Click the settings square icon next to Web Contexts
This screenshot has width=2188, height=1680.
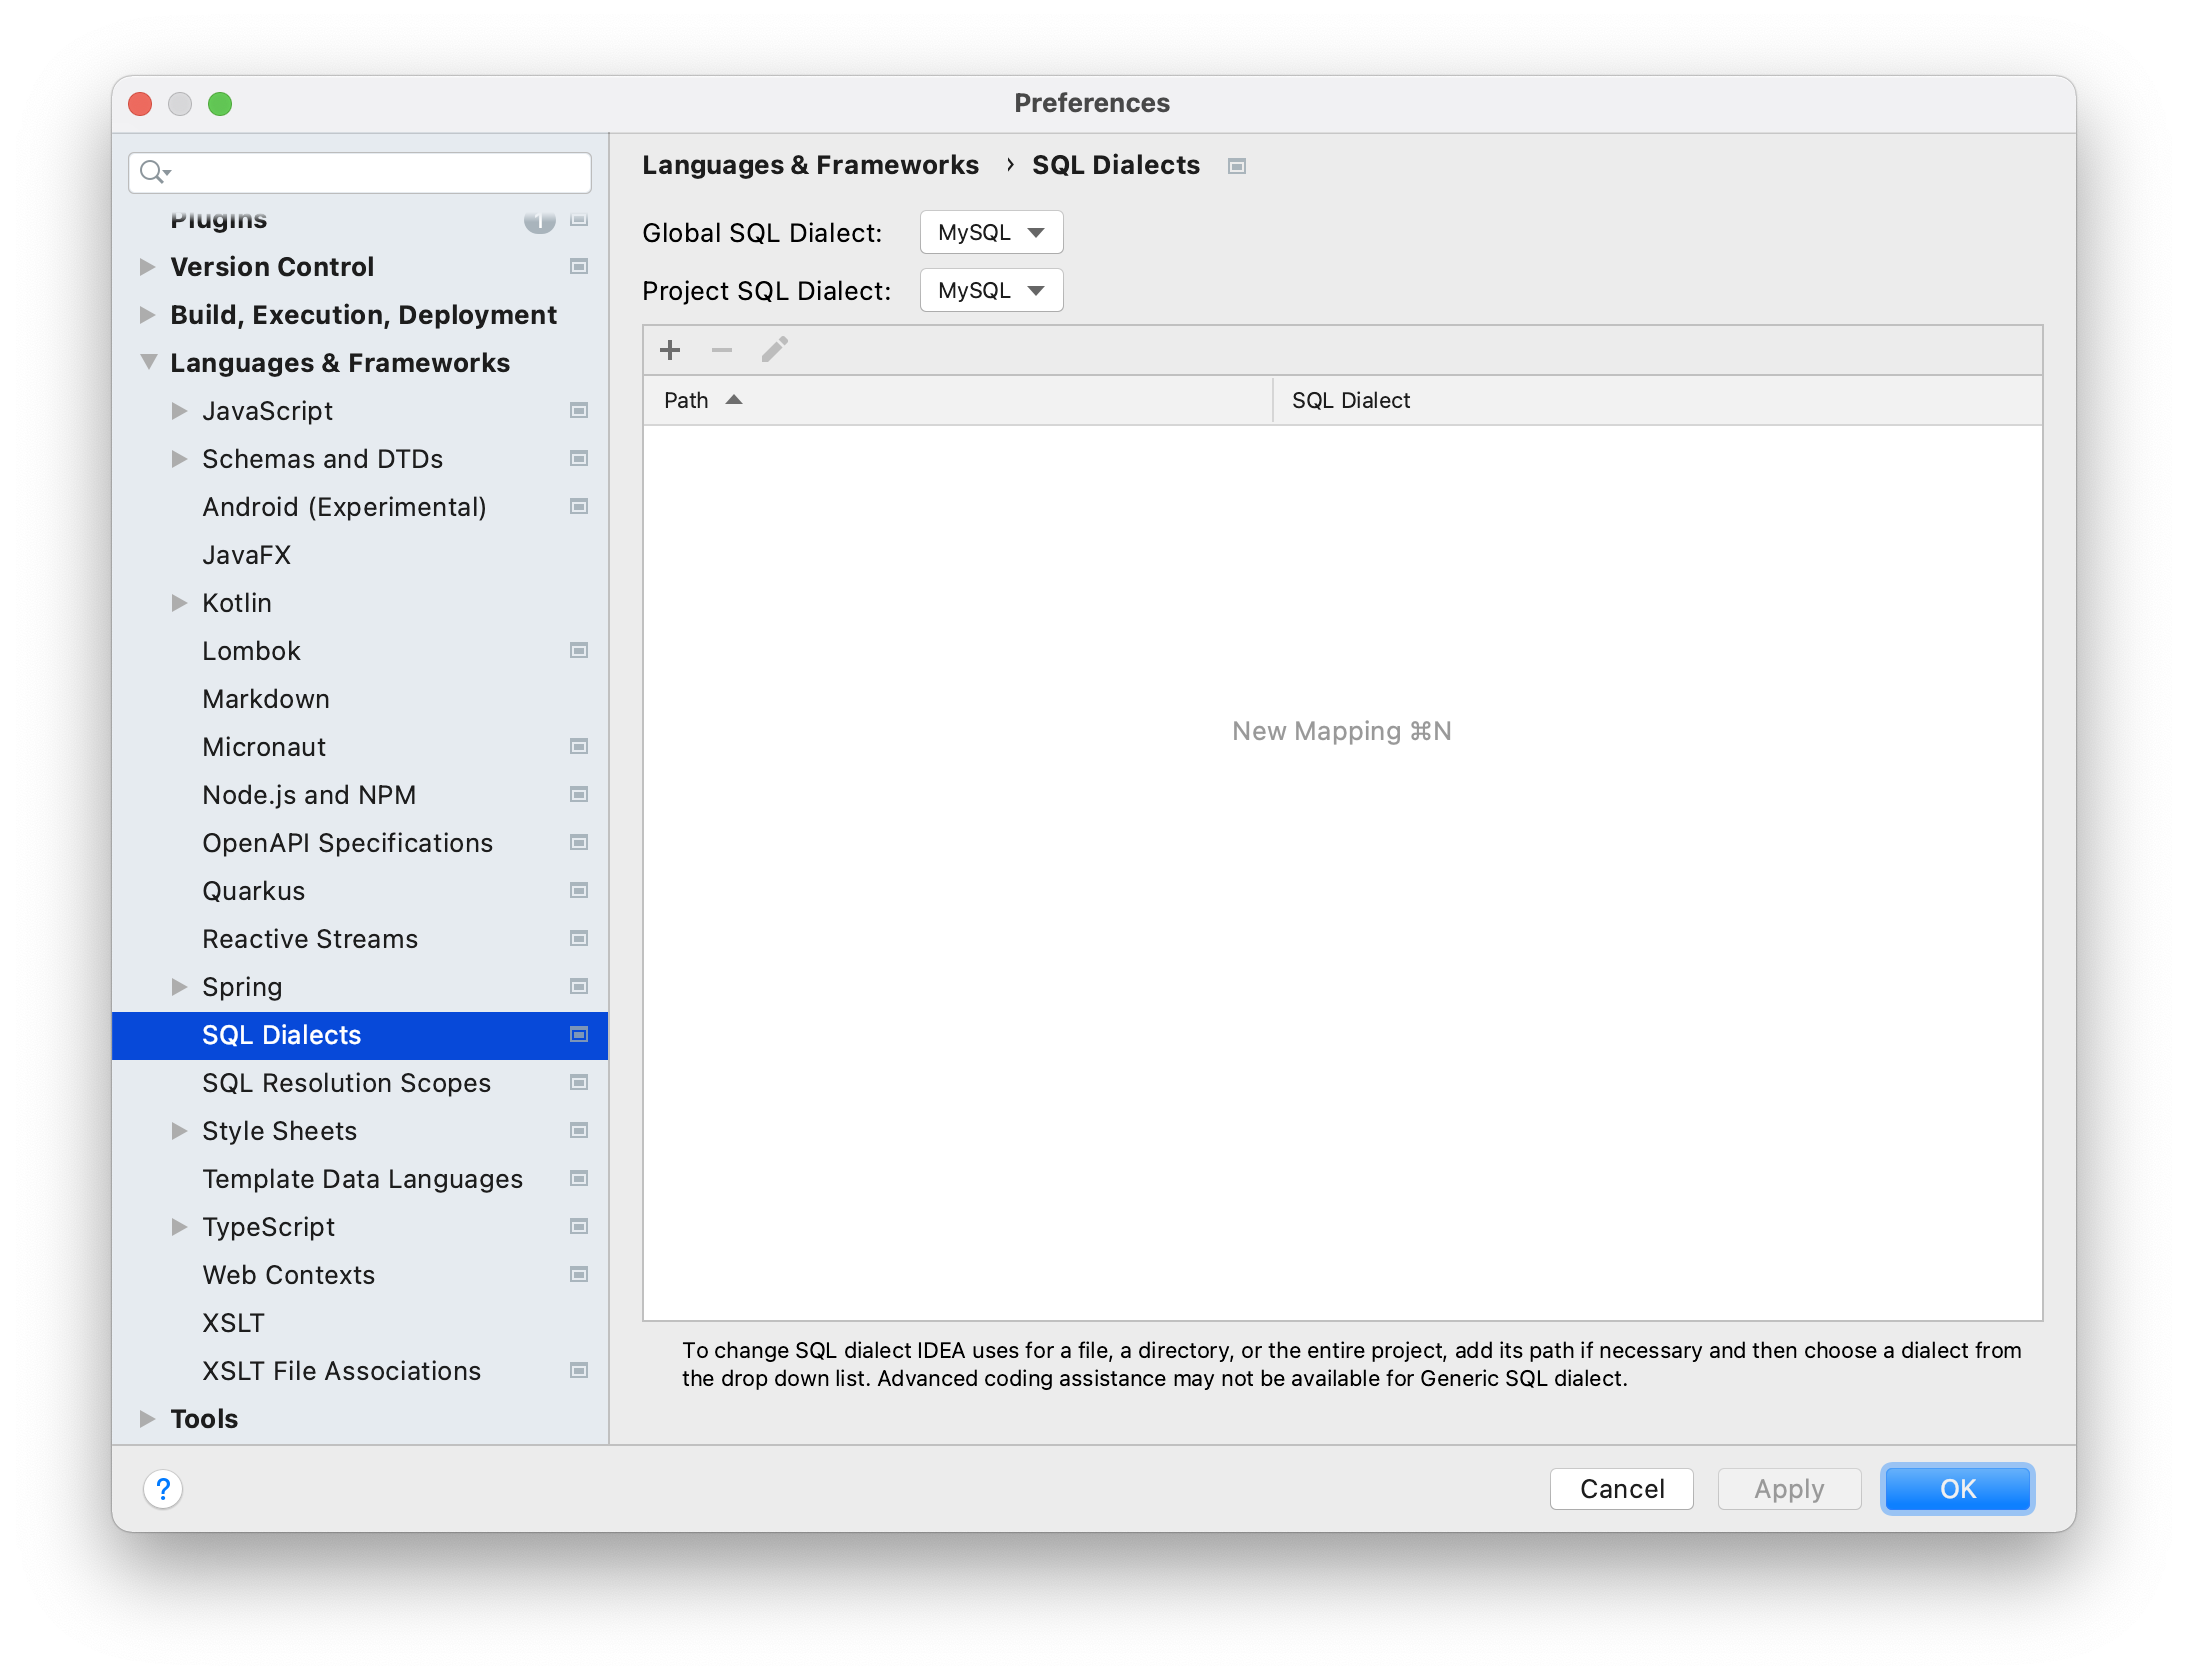tap(578, 1275)
